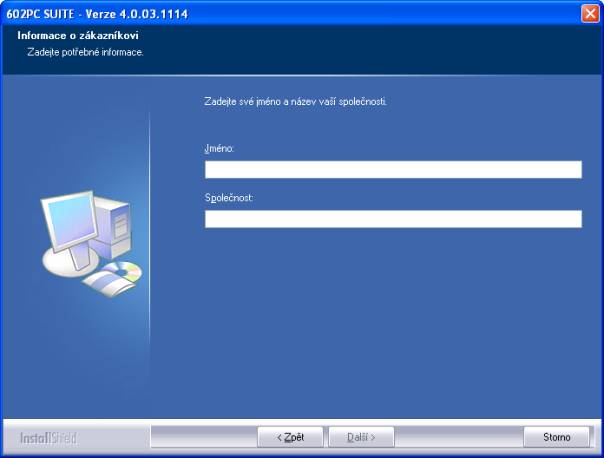Click the instruction text about name and company
Image resolution: width=604 pixels, height=458 pixels.
pyautogui.click(x=294, y=102)
